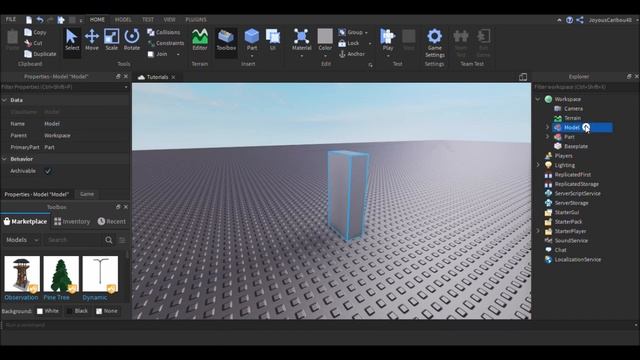Open the UI insert tool
640x360 pixels.
click(x=273, y=40)
